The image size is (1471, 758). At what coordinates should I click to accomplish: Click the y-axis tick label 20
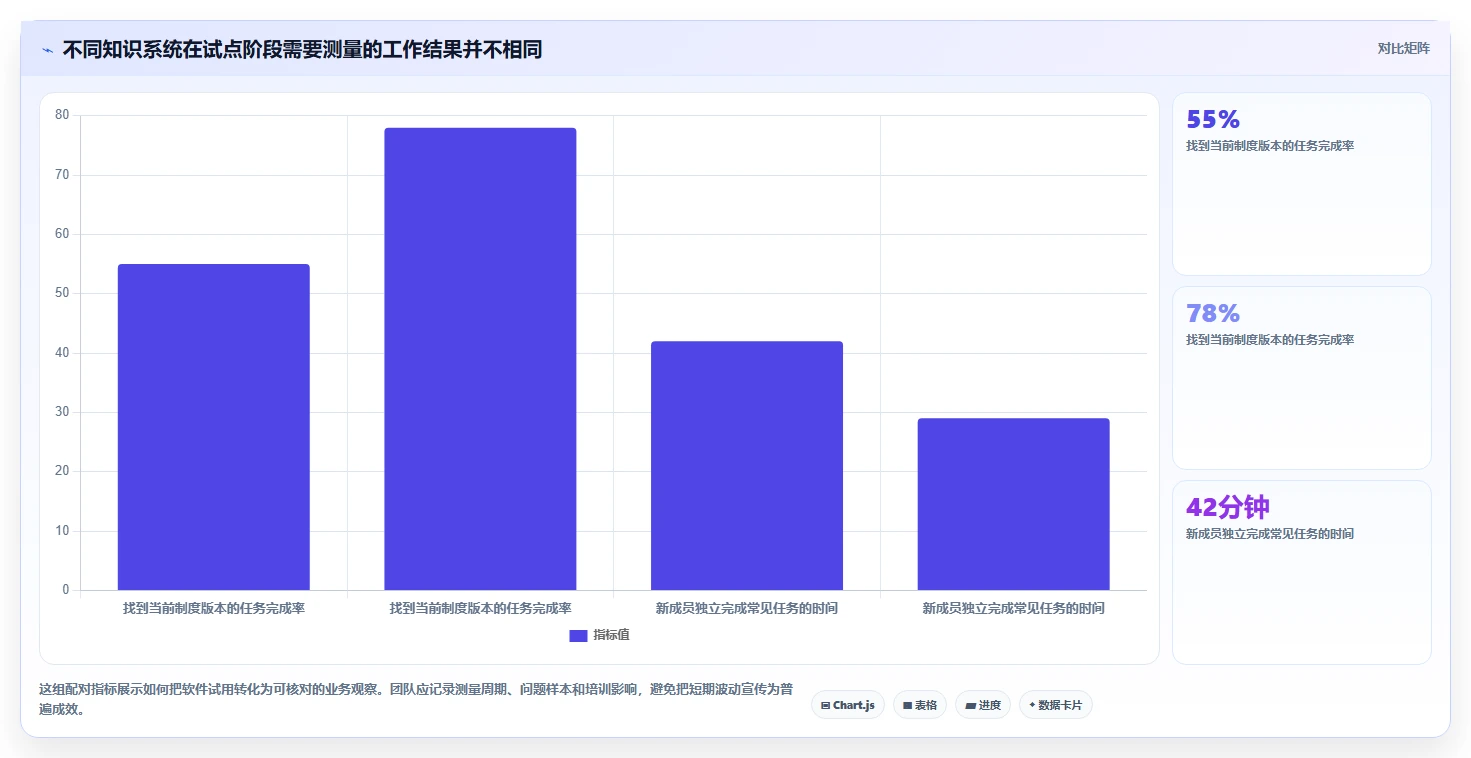pos(63,471)
